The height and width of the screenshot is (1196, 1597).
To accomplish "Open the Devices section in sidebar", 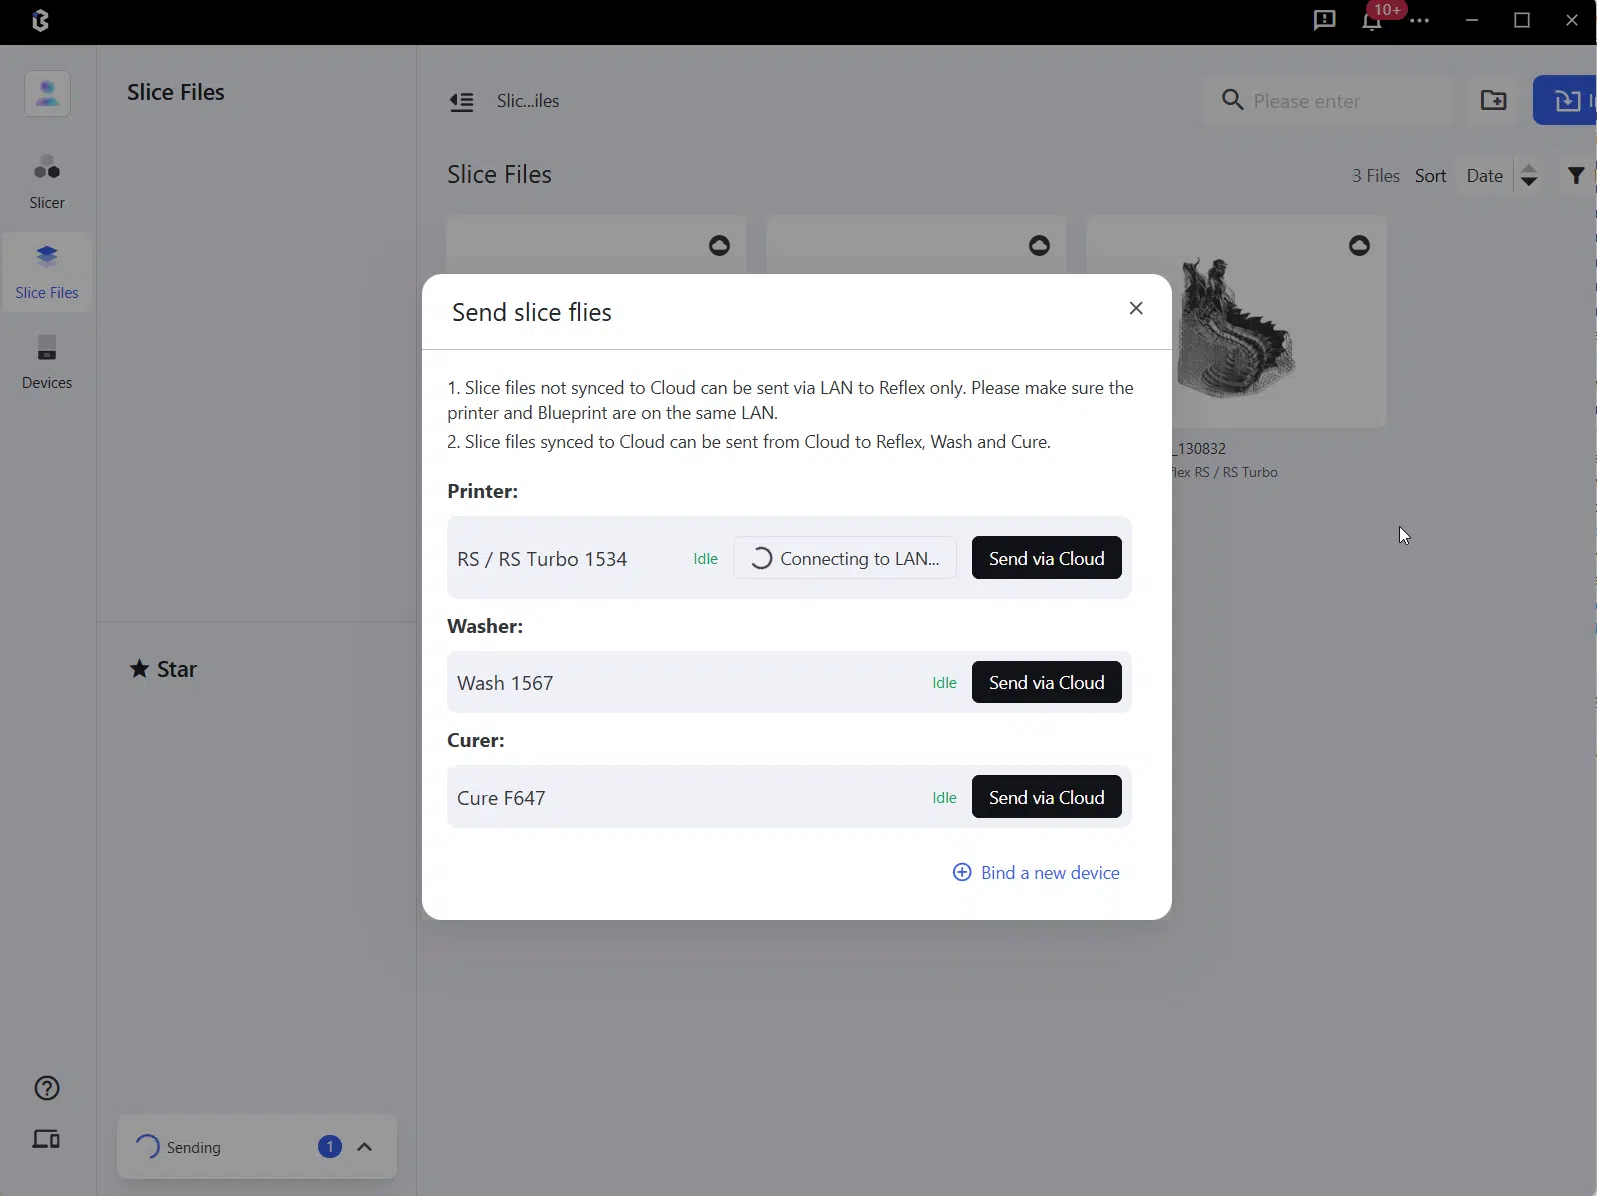I will coord(47,361).
